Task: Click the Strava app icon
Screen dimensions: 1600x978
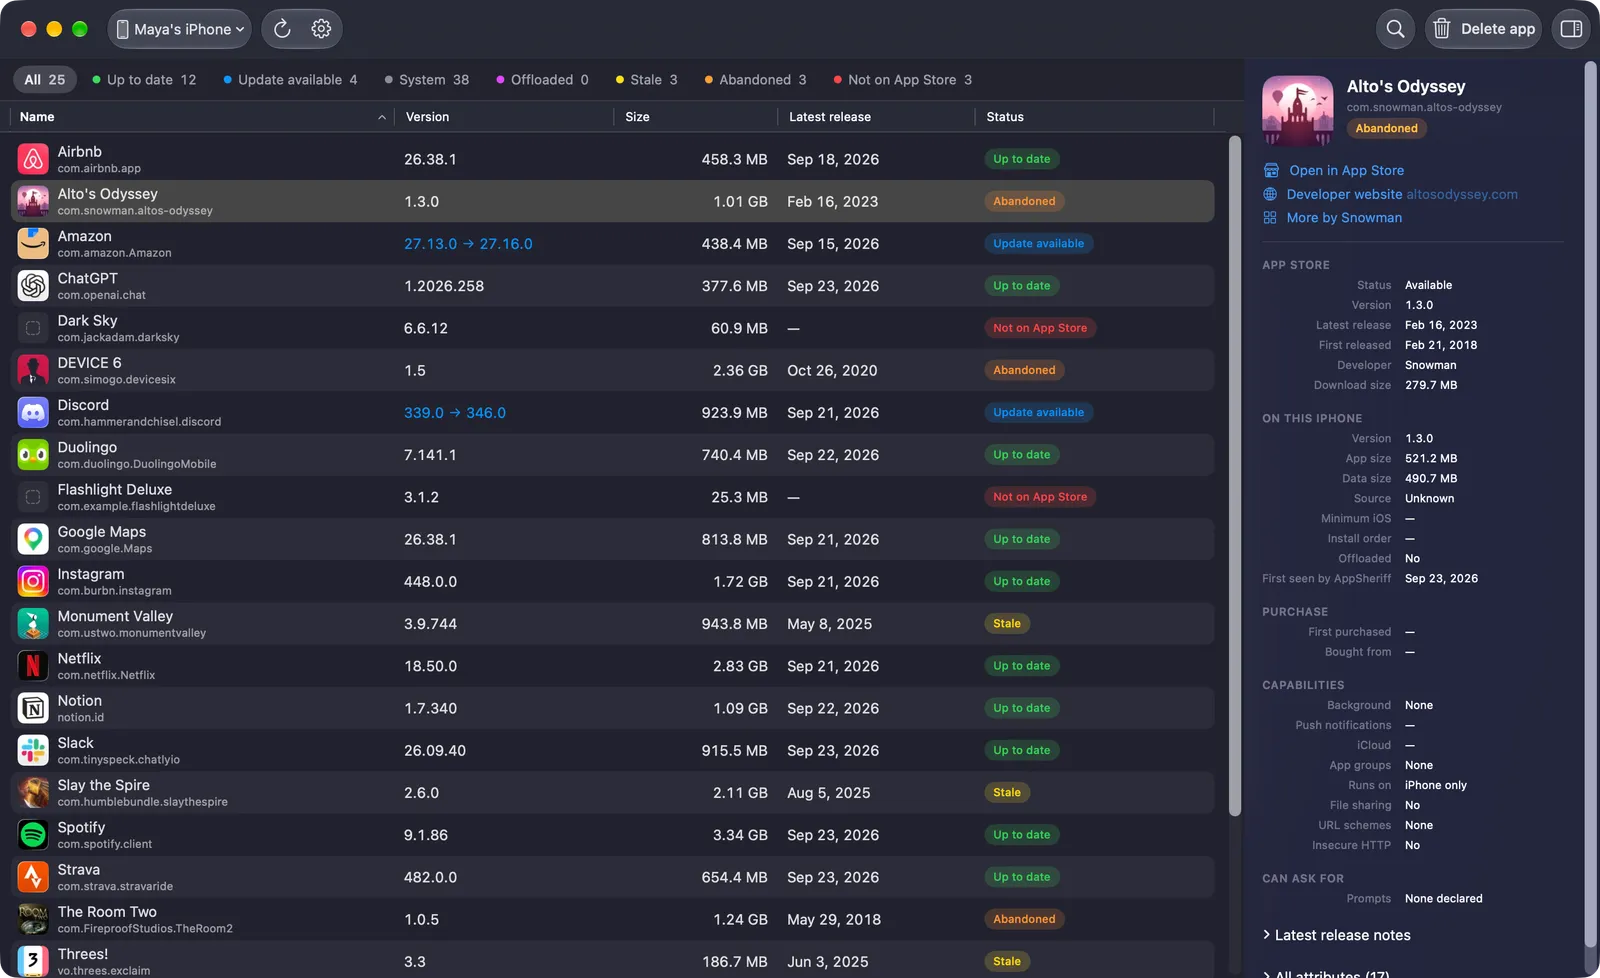Action: 33,877
